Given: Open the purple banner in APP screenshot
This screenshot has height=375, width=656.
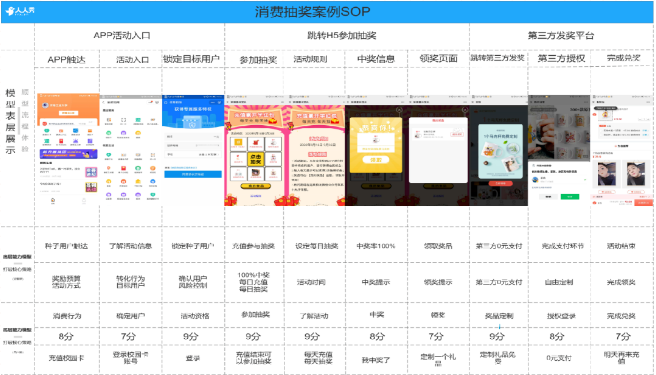Looking at the screenshot, I should (68, 154).
